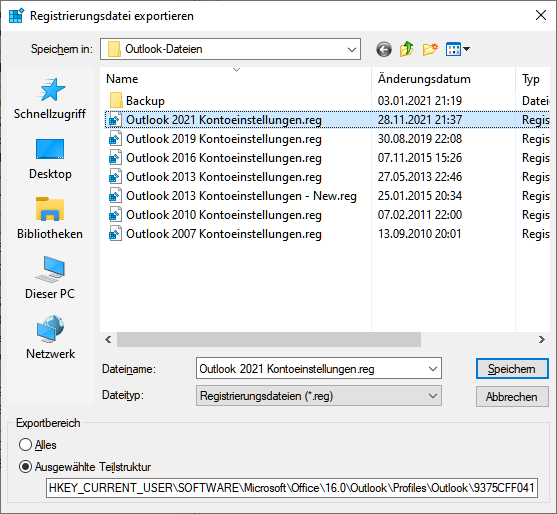557x514 pixels.
Task: Sort by the Name column header
Action: coord(236,79)
